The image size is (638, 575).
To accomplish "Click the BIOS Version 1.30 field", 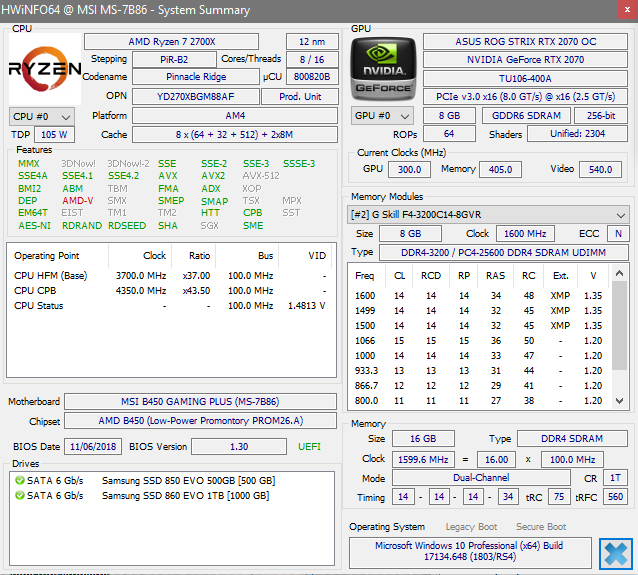I will point(239,447).
